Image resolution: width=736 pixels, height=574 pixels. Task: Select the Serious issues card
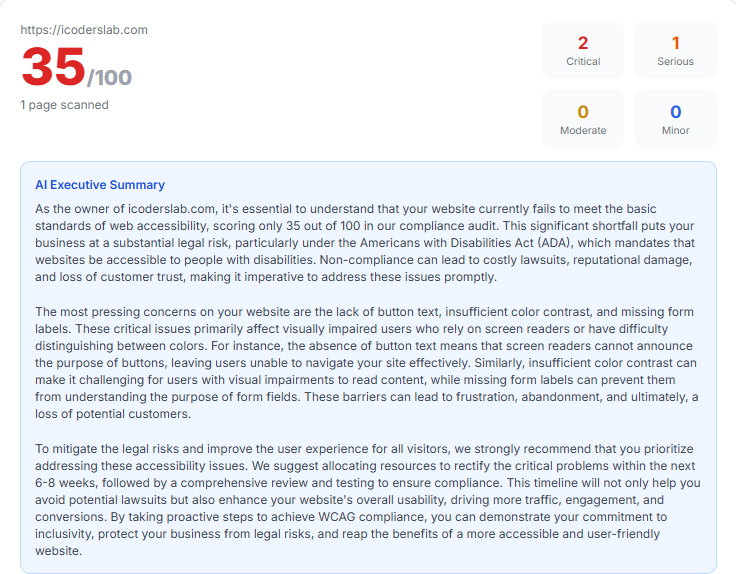[675, 50]
